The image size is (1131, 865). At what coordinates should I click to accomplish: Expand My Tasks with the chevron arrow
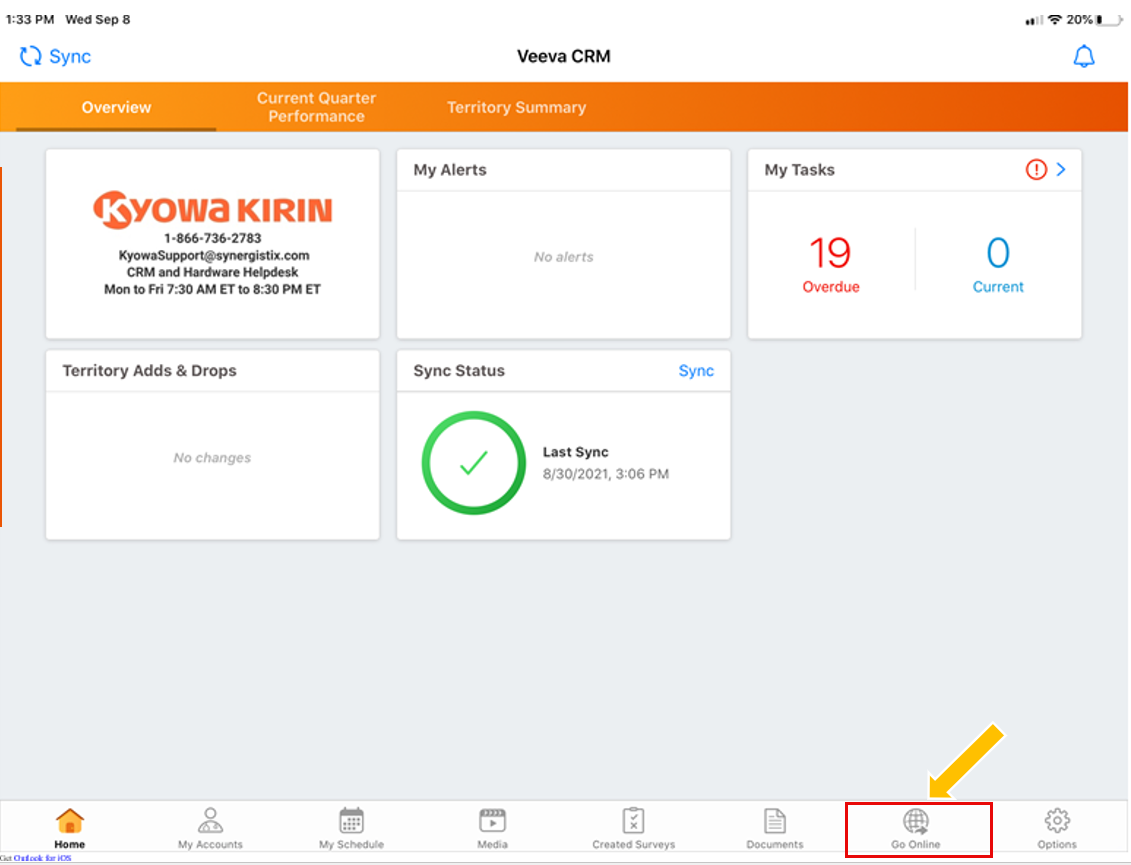tap(1061, 170)
